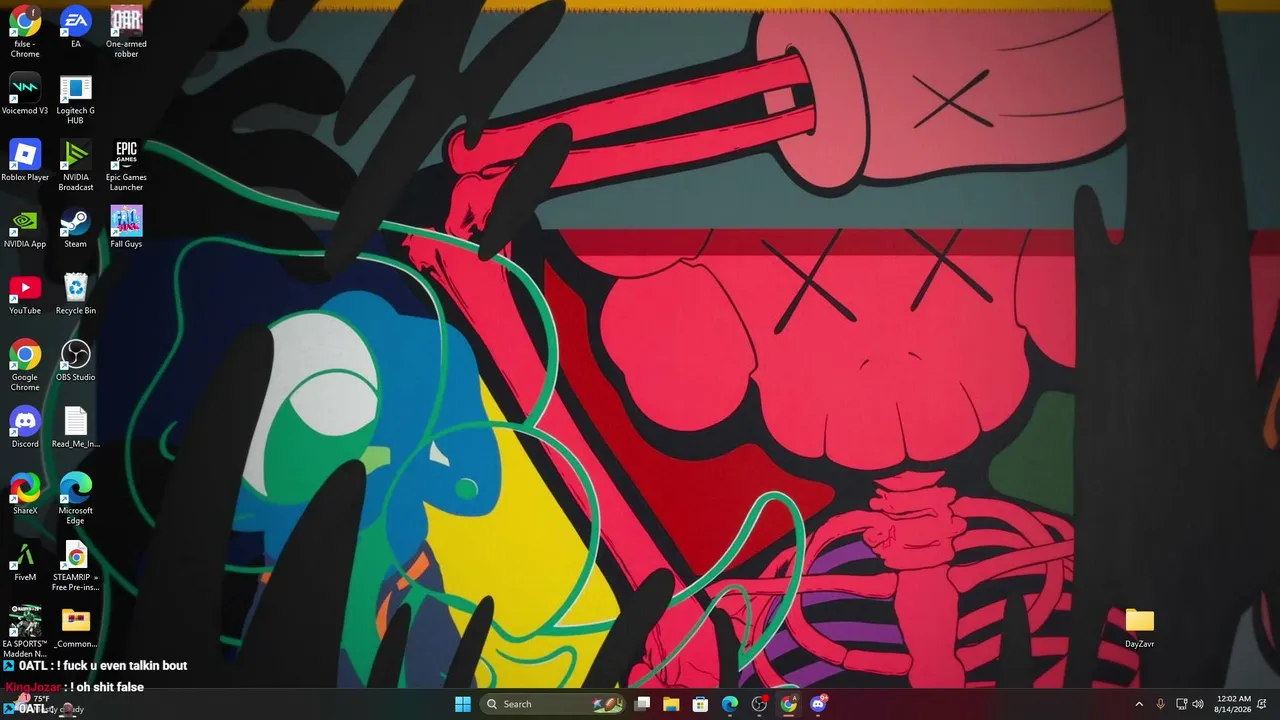The width and height of the screenshot is (1280, 720).
Task: Launch Epic Games Launcher icon
Action: point(126,165)
